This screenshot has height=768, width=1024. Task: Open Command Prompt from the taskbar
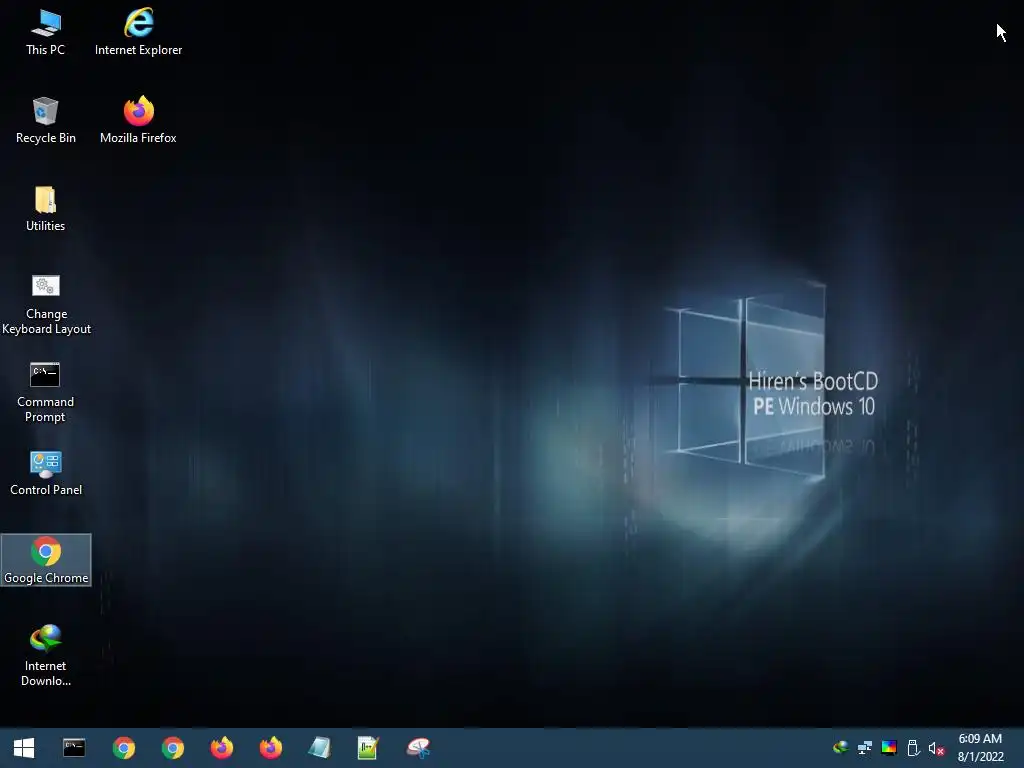click(74, 748)
